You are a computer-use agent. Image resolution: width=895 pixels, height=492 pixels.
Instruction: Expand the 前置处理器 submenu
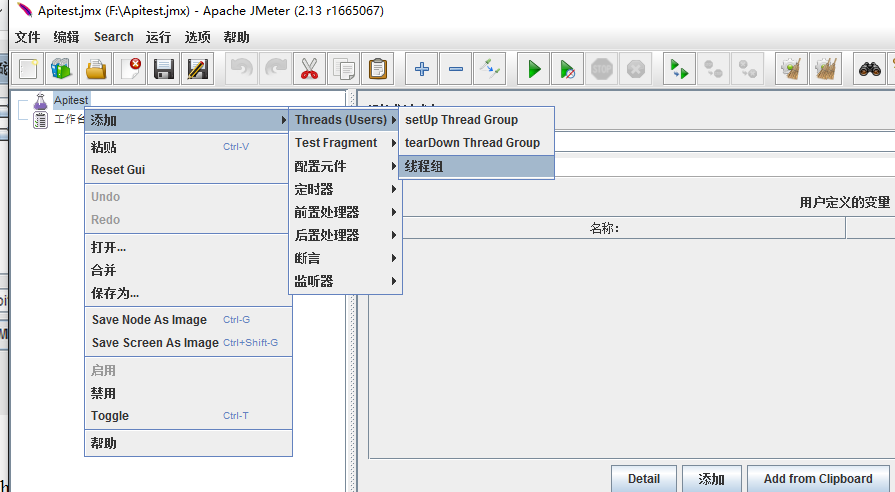tap(345, 212)
